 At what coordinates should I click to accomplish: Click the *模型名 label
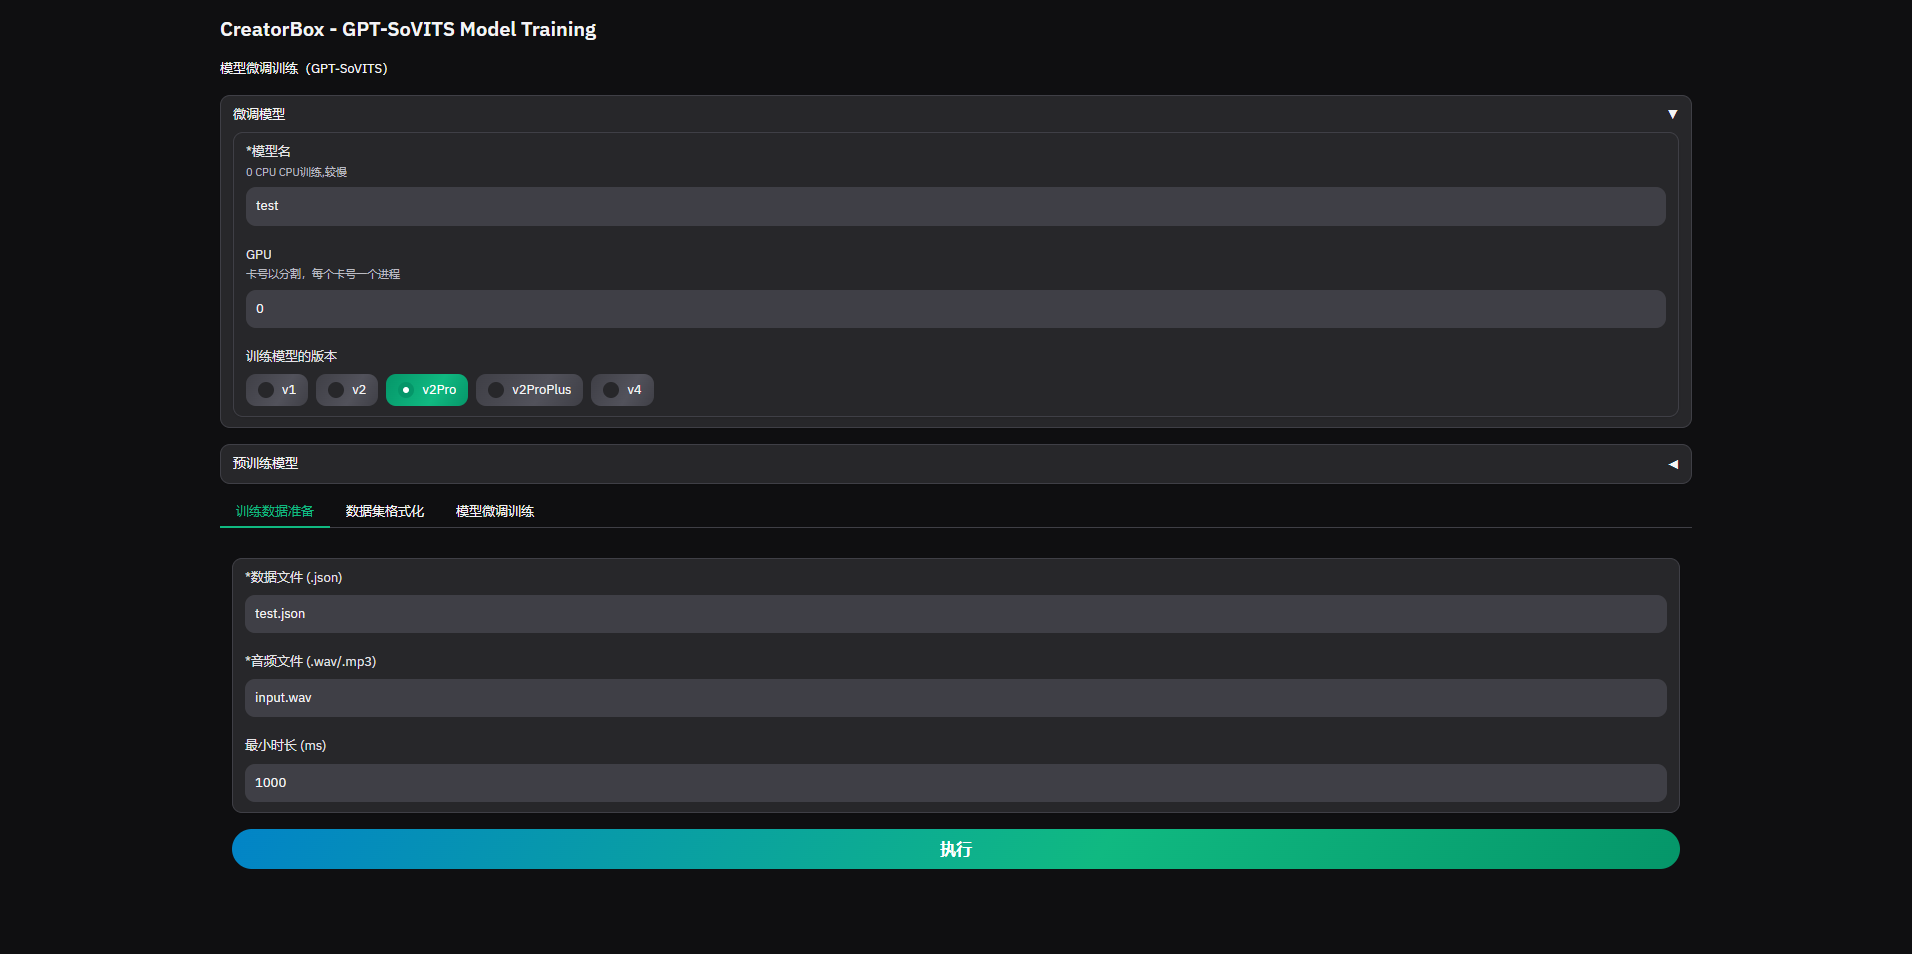pyautogui.click(x=269, y=151)
